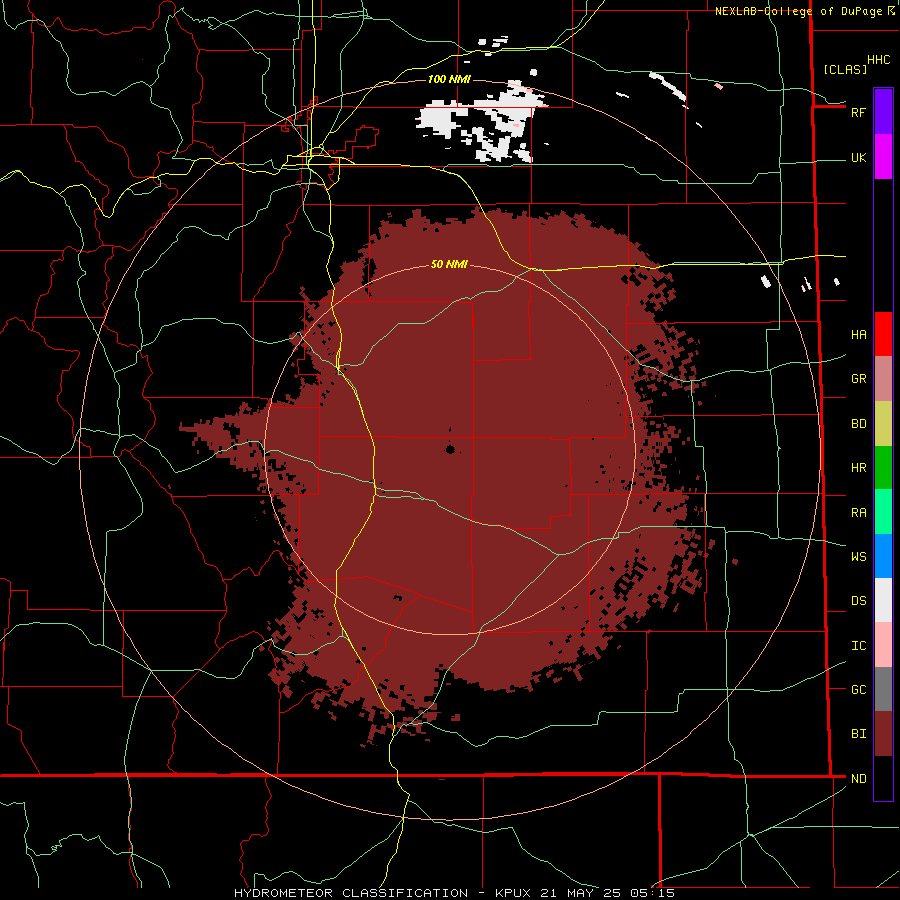Select the GR pink-brown legend swatch
This screenshot has width=900, height=900.
coord(883,379)
